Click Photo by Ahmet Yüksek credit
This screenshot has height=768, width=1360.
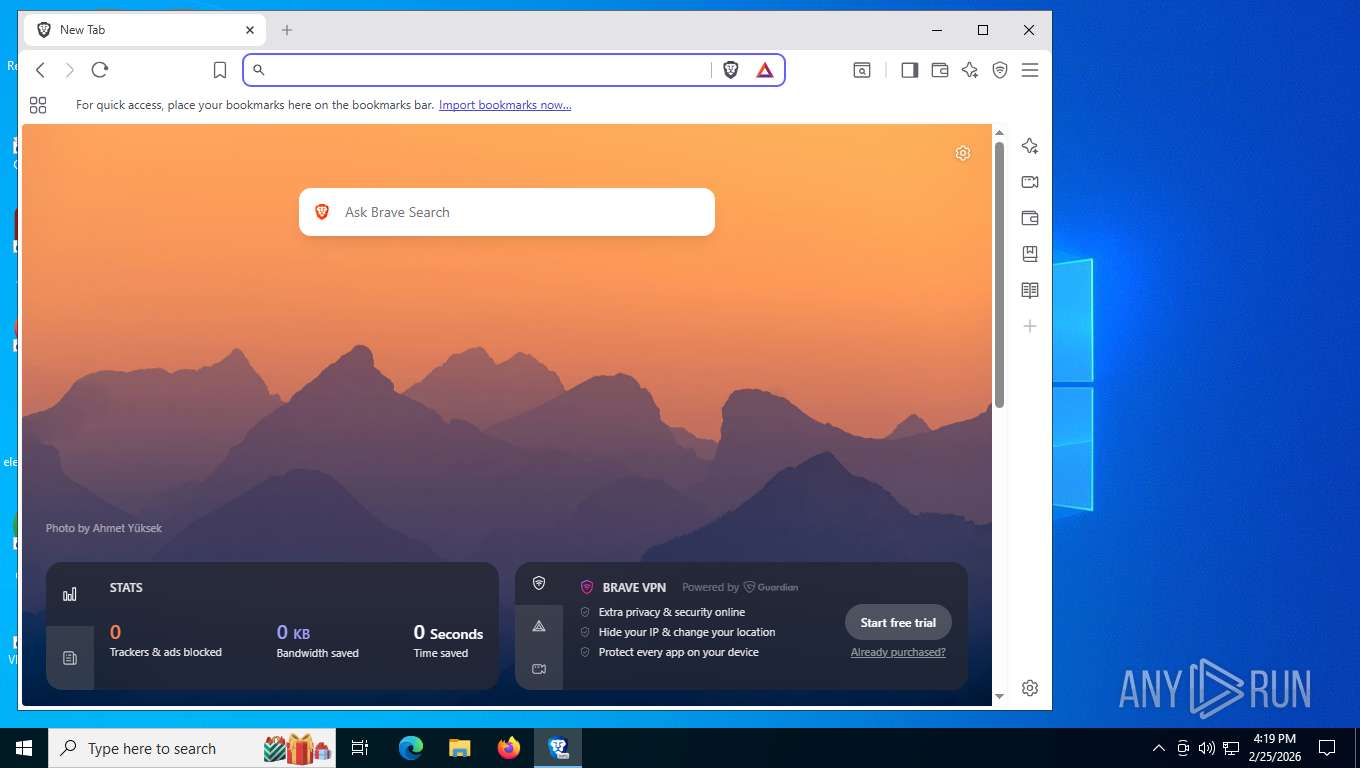coord(104,528)
